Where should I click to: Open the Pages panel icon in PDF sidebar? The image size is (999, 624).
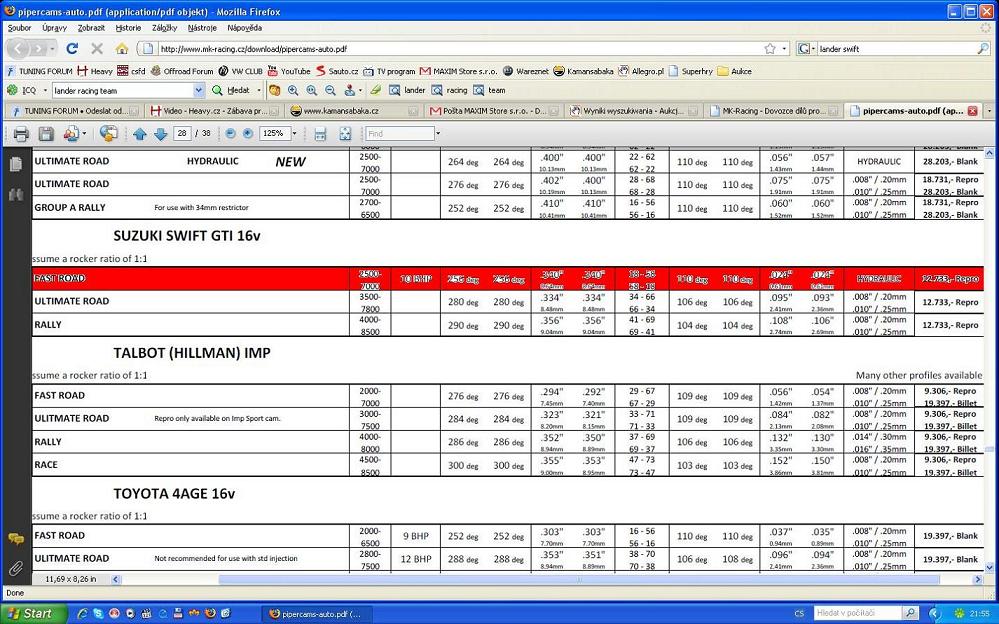click(16, 164)
